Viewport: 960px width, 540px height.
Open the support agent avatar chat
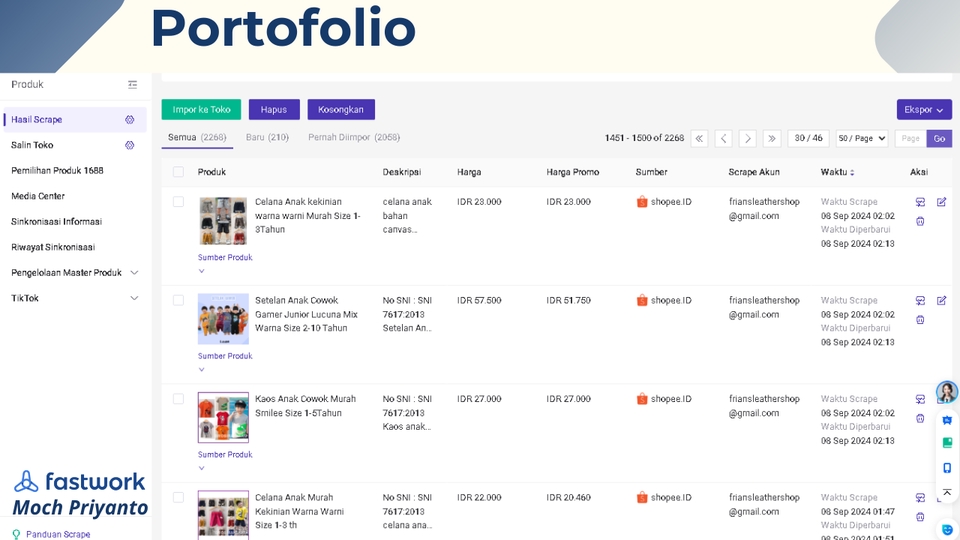tap(947, 392)
